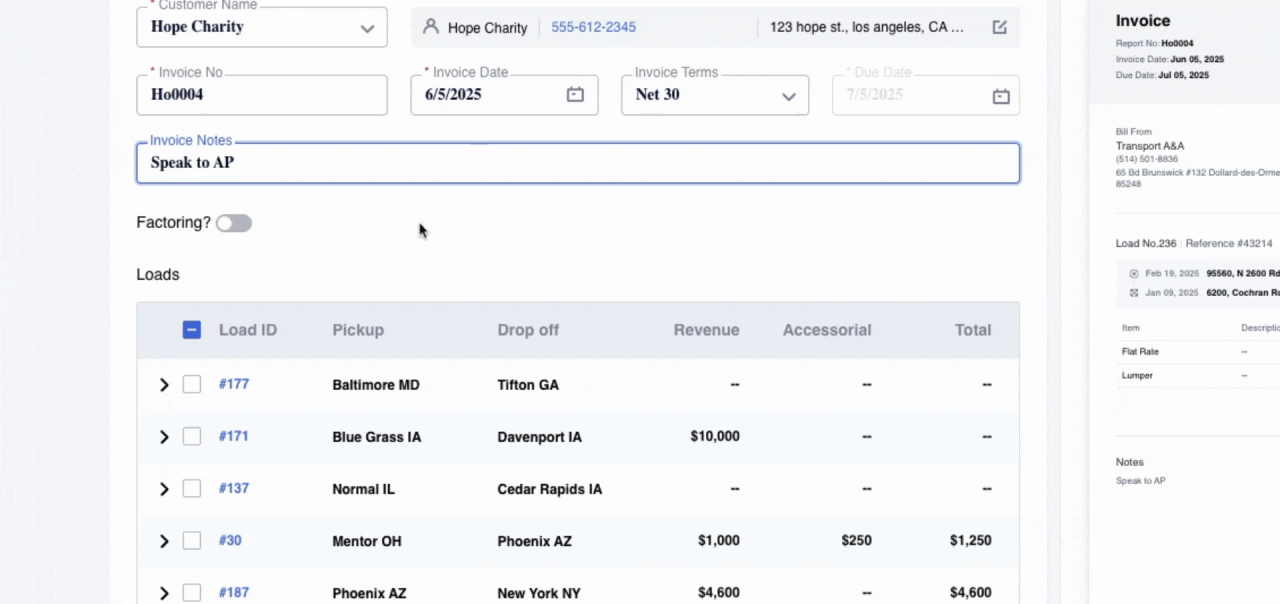This screenshot has width=1280, height=604.
Task: Click the Invoice Notes text field
Action: pyautogui.click(x=577, y=163)
